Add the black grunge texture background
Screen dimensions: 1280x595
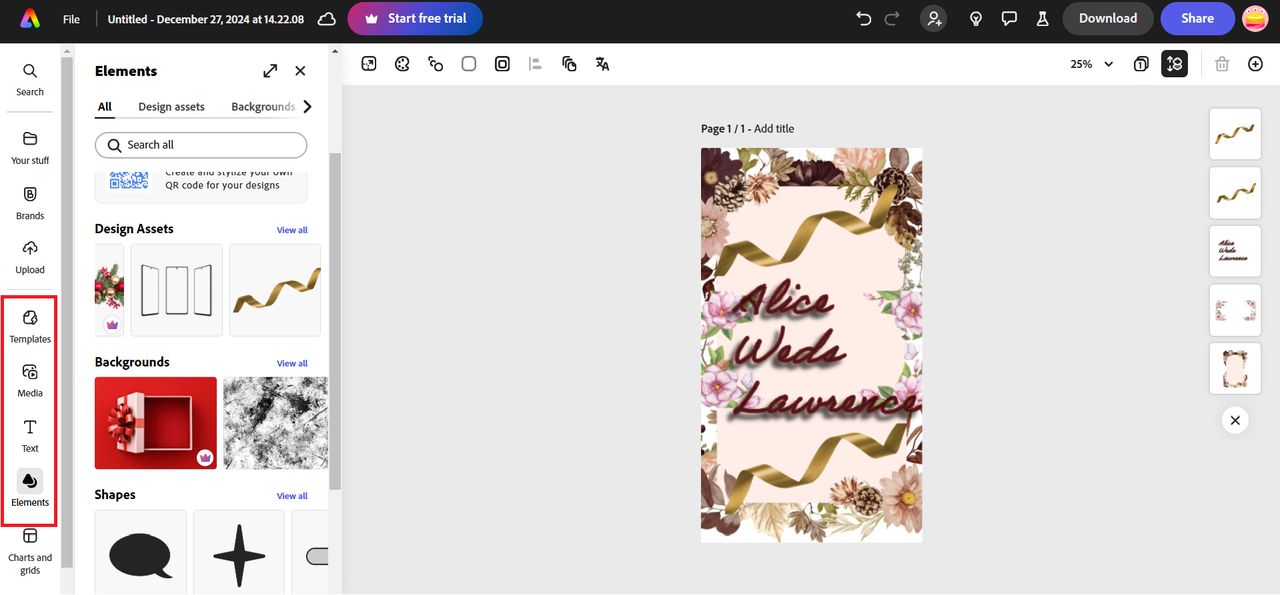pyautogui.click(x=275, y=423)
